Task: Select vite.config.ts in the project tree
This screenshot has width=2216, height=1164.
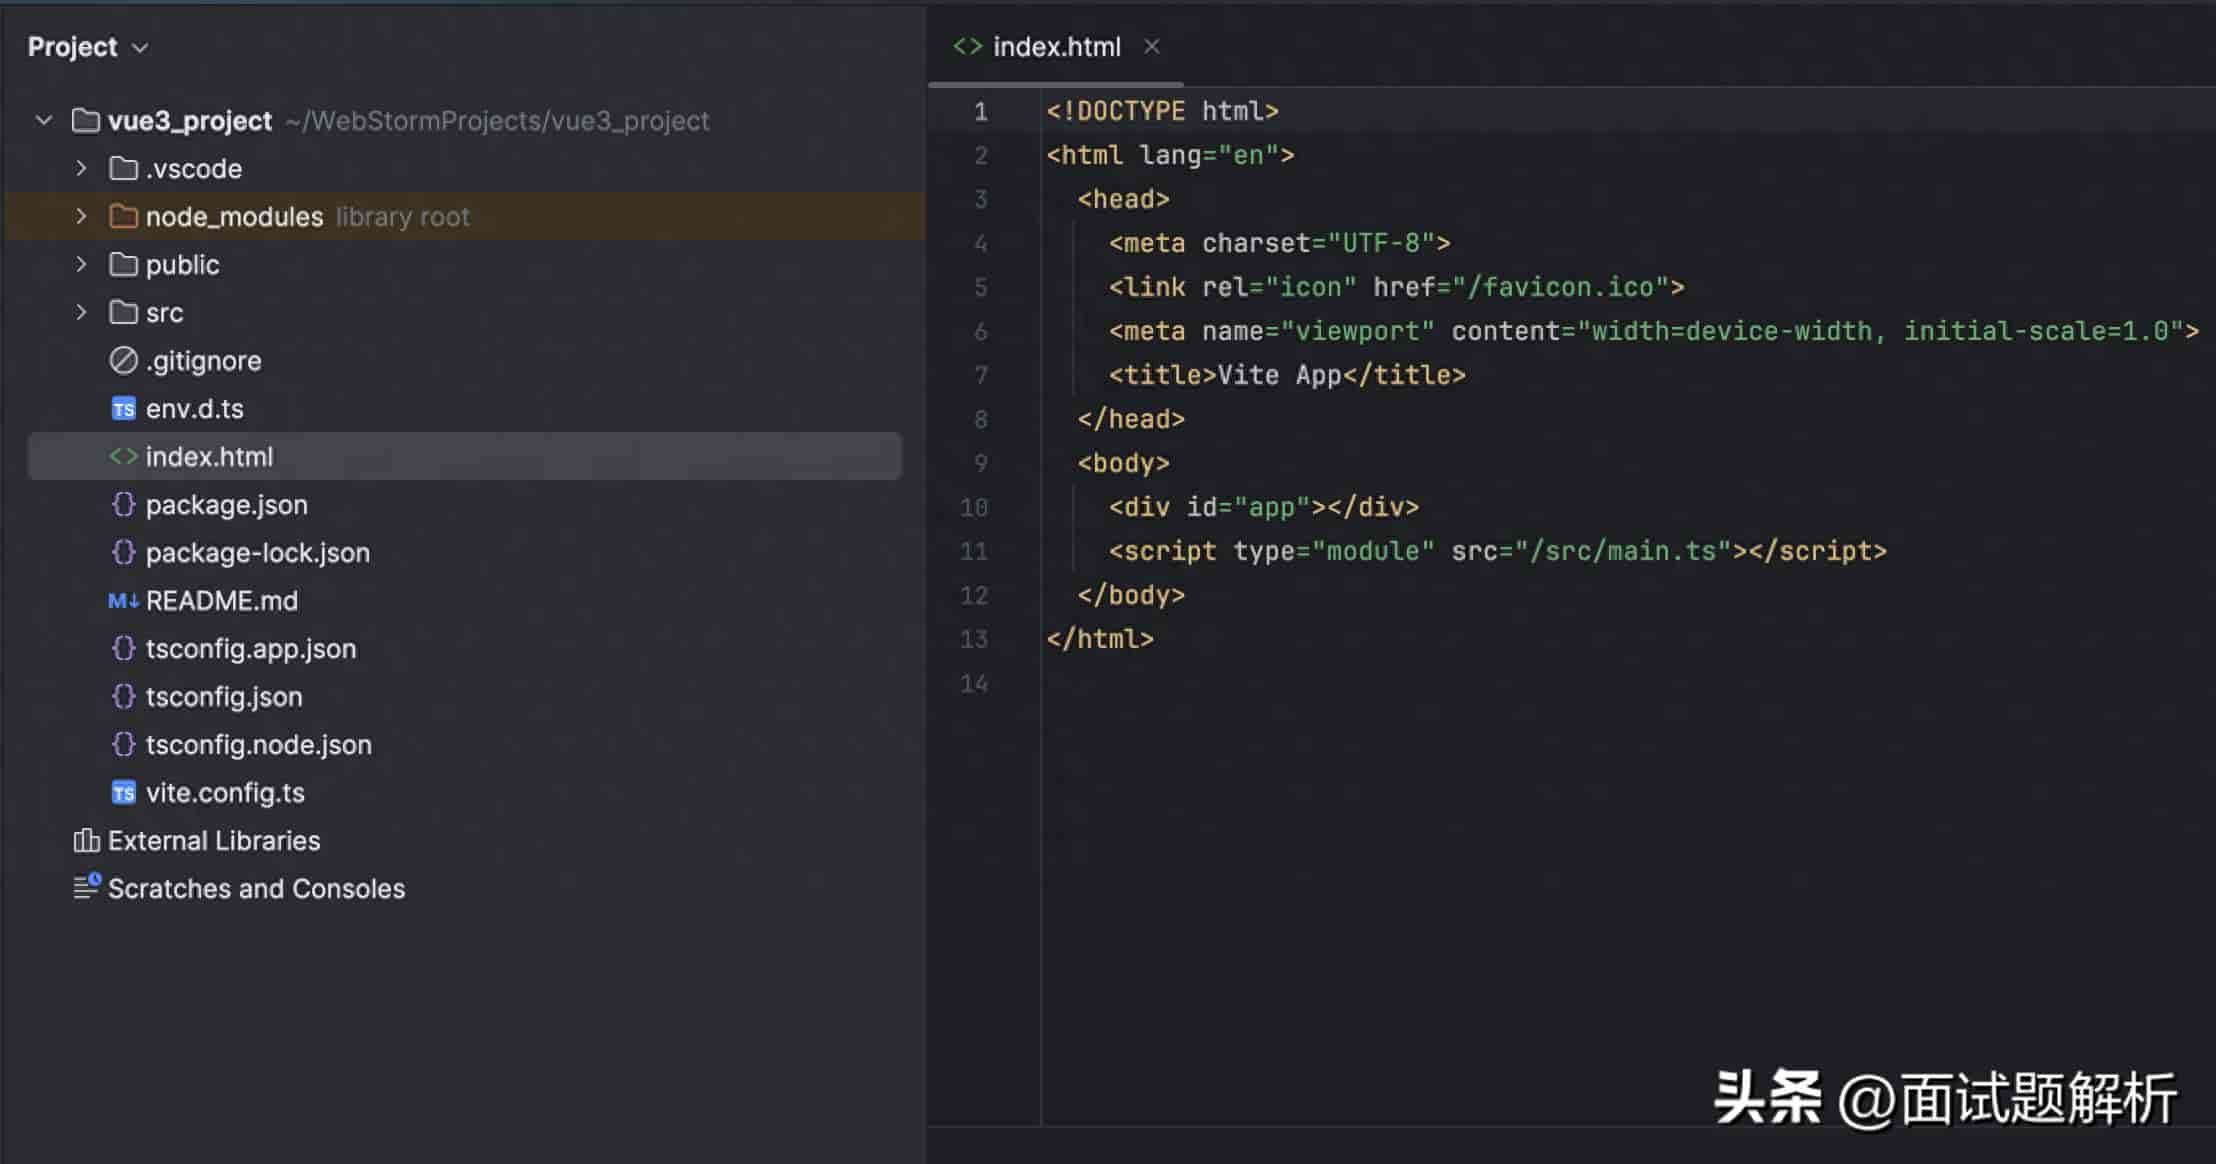Action: click(x=225, y=793)
